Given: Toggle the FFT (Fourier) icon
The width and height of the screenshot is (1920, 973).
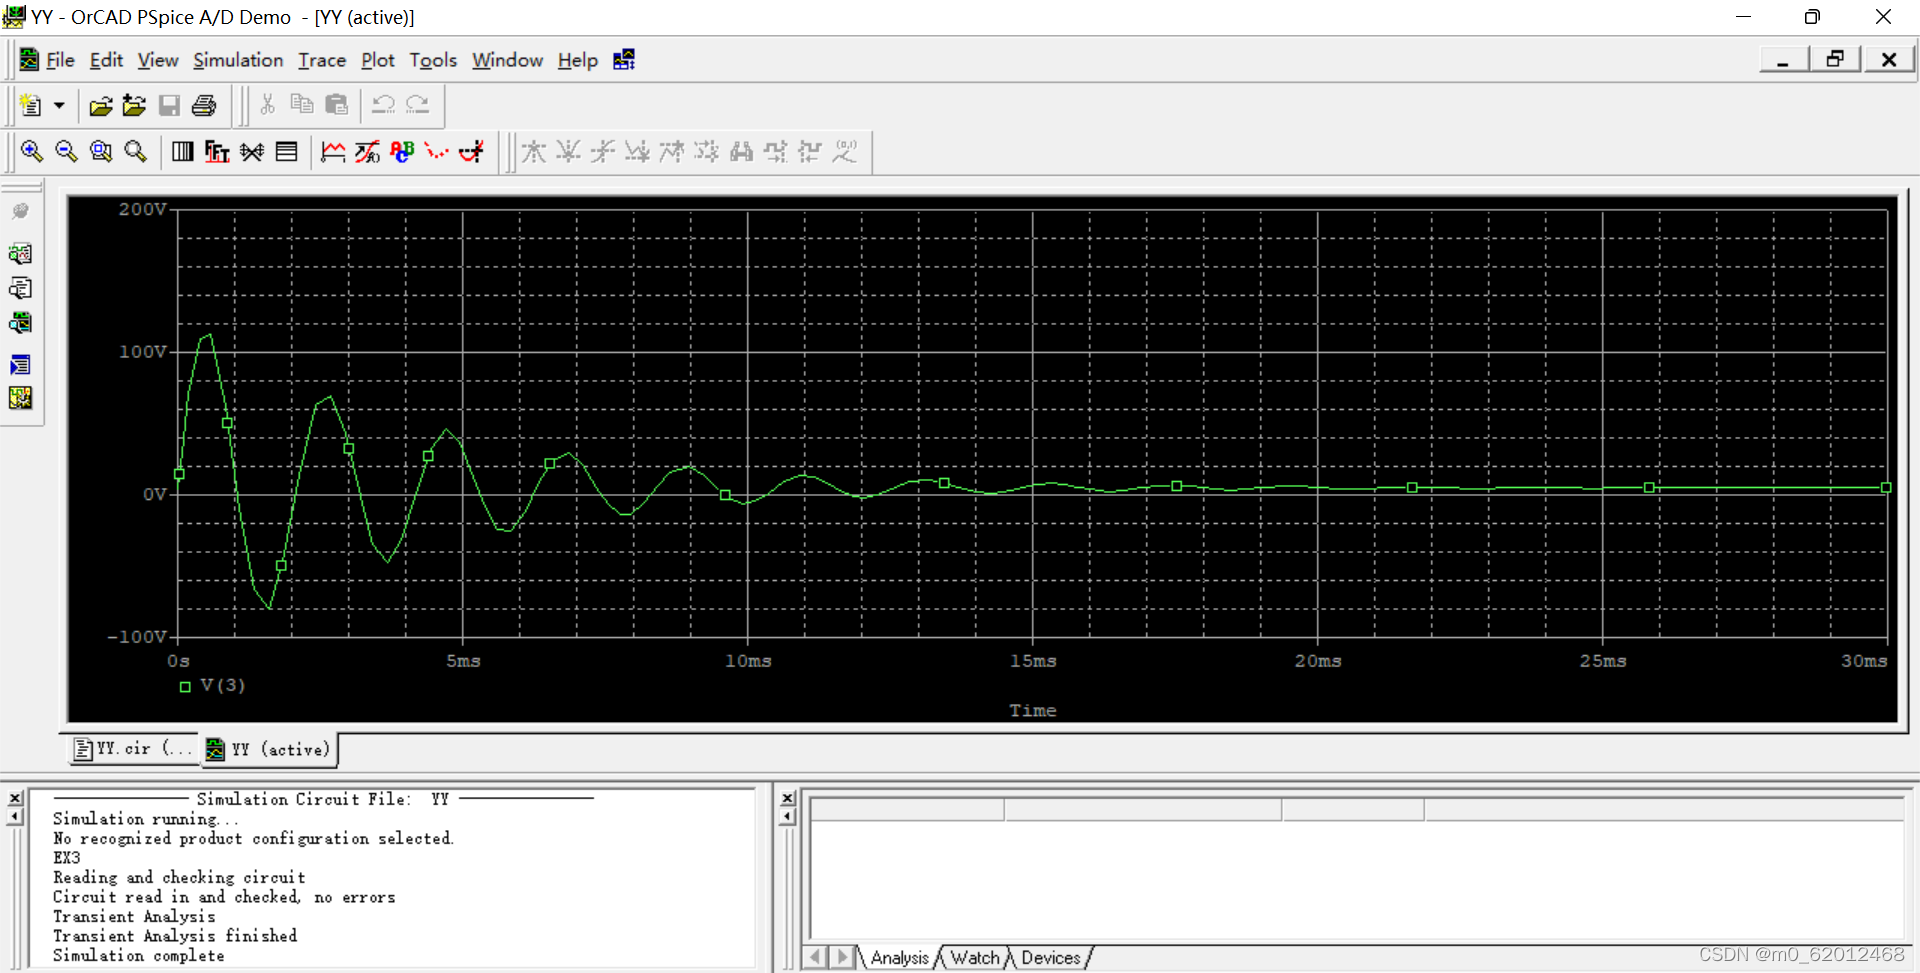Looking at the screenshot, I should [217, 151].
